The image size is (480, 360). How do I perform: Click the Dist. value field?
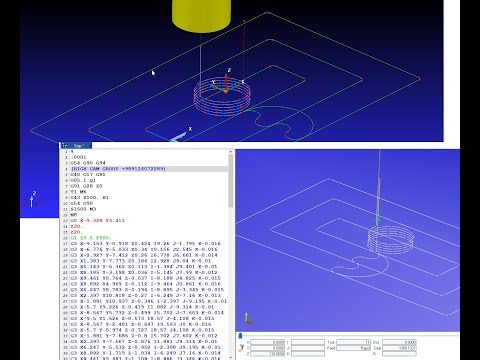399,342
